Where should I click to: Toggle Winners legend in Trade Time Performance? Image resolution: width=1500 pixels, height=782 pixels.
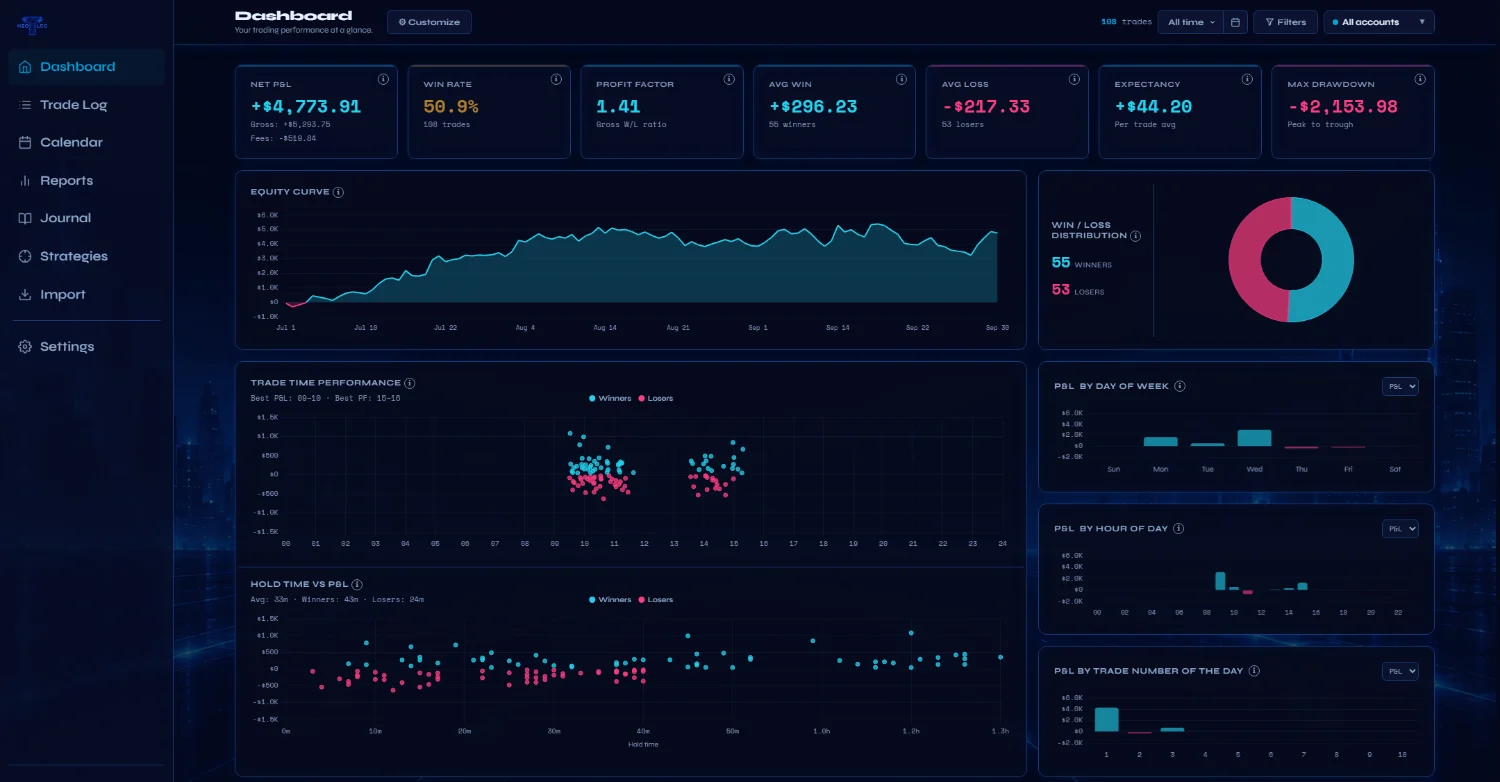coord(610,398)
